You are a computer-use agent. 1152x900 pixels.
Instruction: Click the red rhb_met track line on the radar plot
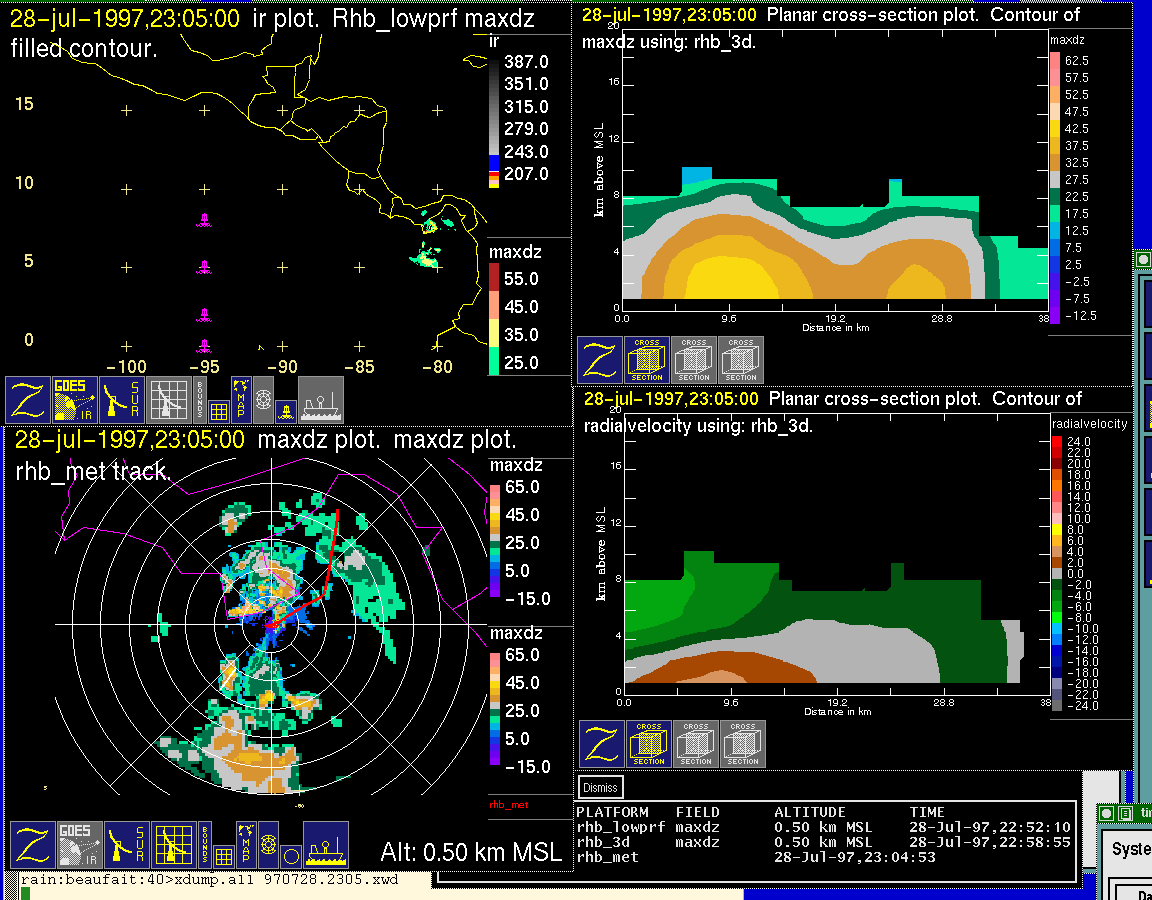tap(331, 560)
